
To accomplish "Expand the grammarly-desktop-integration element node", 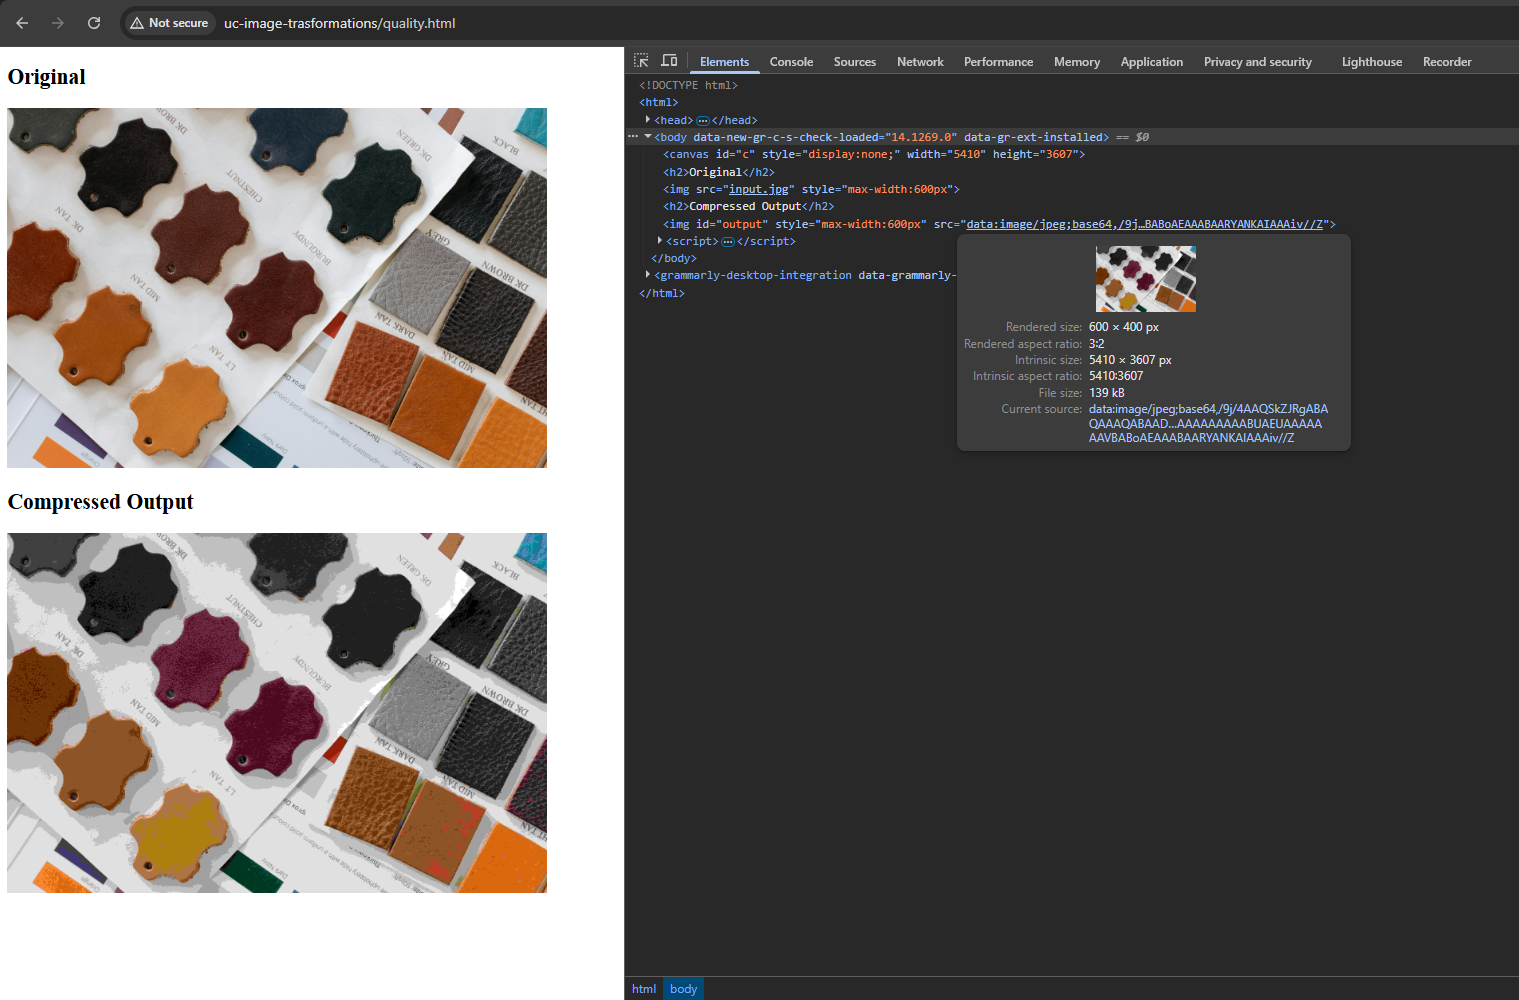I will tap(648, 275).
